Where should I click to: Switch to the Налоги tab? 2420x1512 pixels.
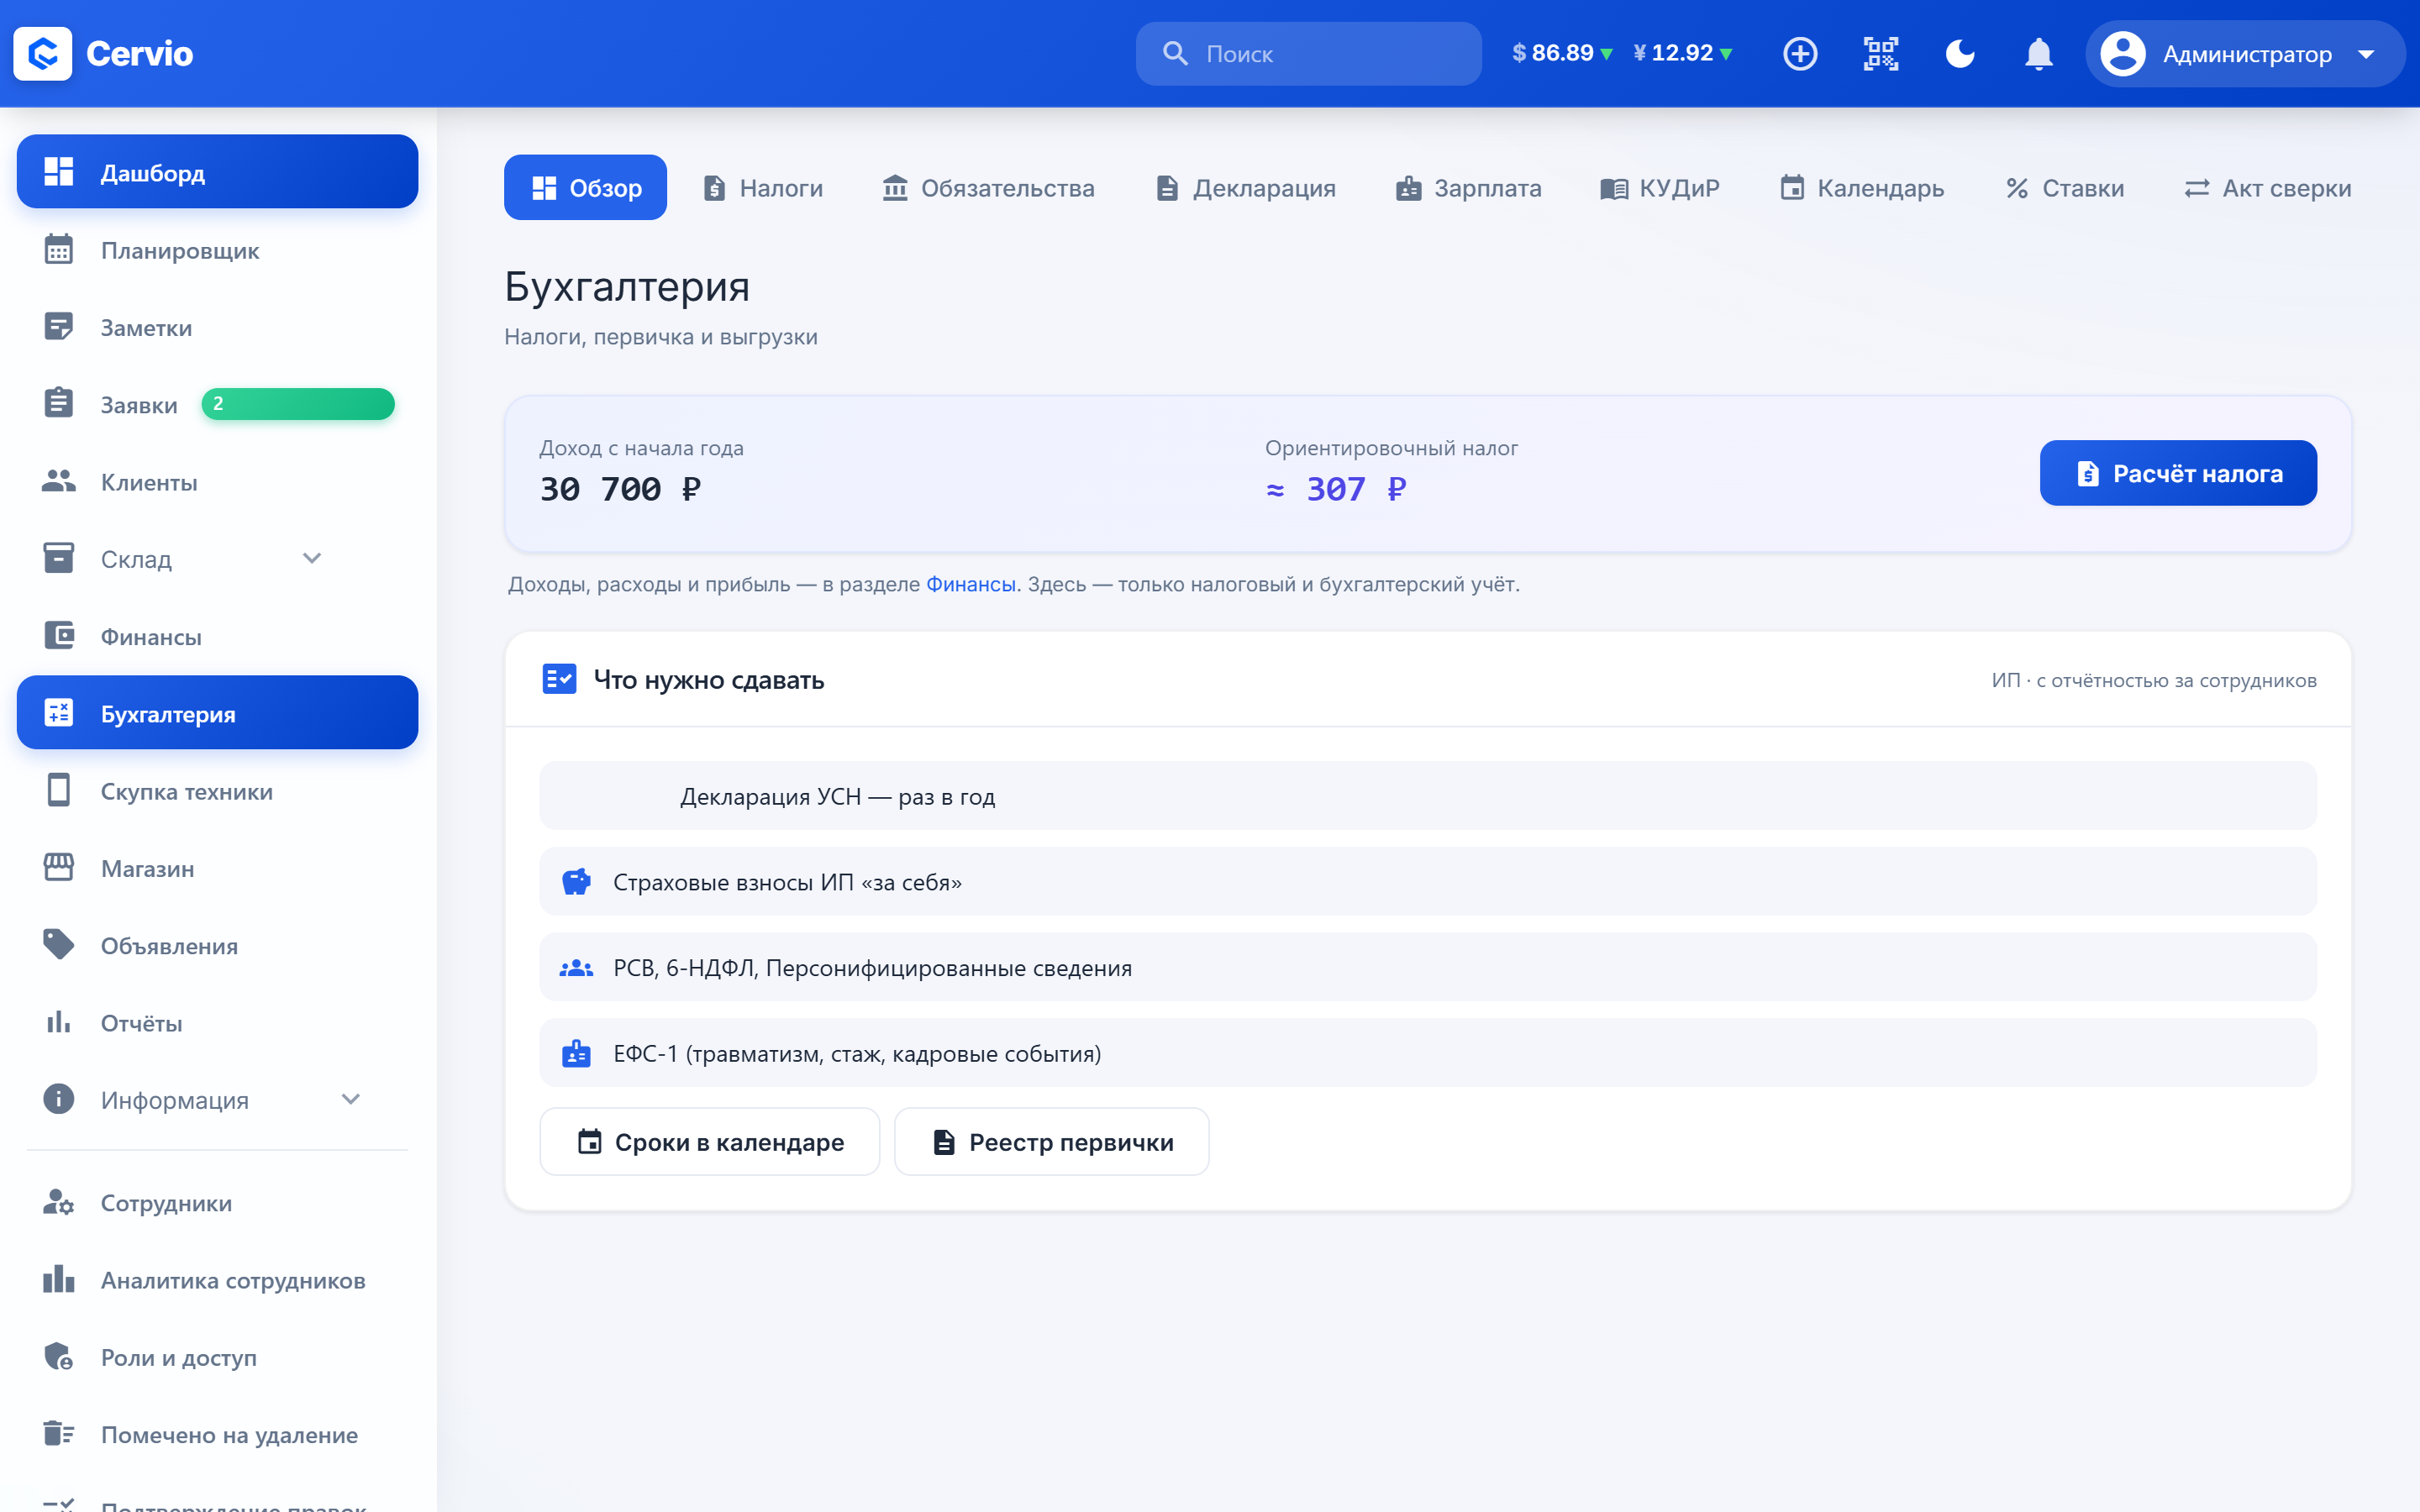763,188
